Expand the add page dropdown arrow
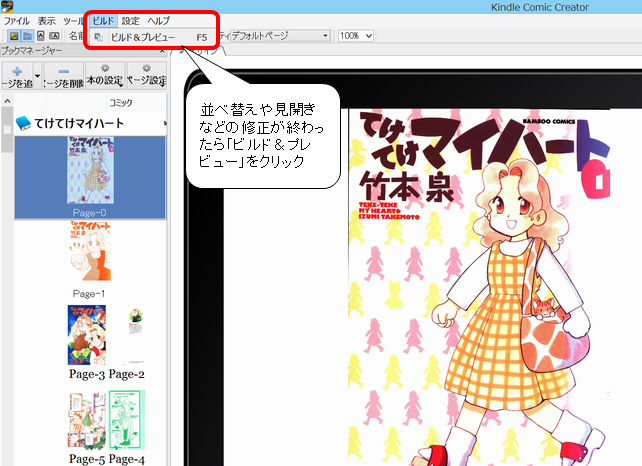Screen dimensions: 642x466 (x=37, y=76)
